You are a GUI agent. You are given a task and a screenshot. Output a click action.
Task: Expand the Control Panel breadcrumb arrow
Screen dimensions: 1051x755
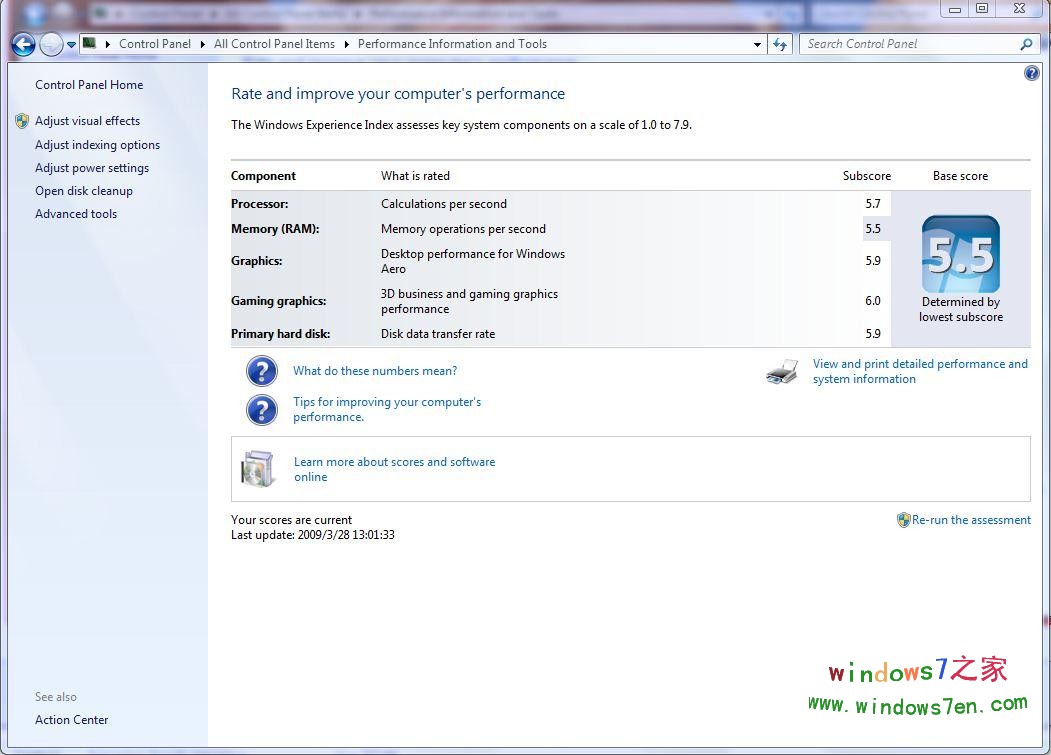tap(203, 44)
